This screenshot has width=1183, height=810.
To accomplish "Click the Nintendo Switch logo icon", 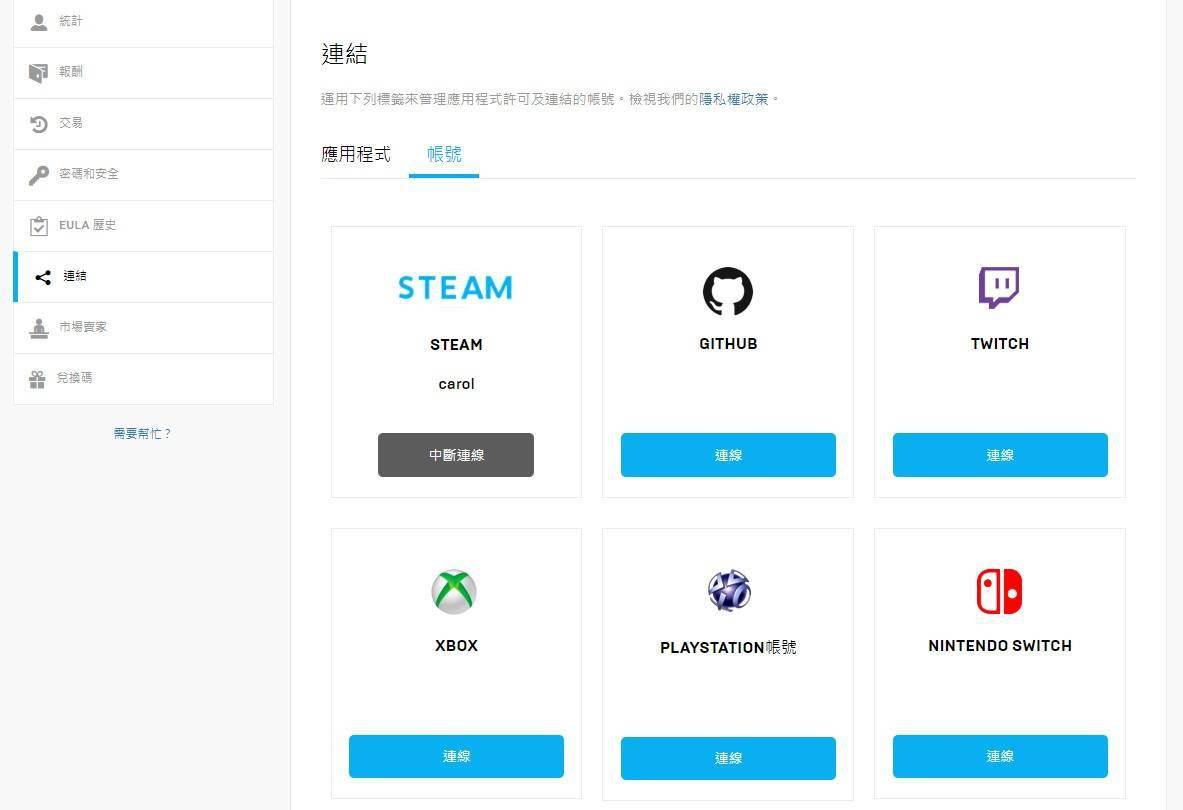I will (x=999, y=591).
